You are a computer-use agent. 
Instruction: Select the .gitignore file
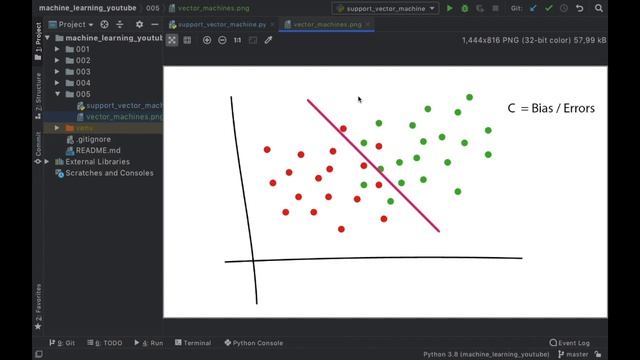[x=89, y=139]
